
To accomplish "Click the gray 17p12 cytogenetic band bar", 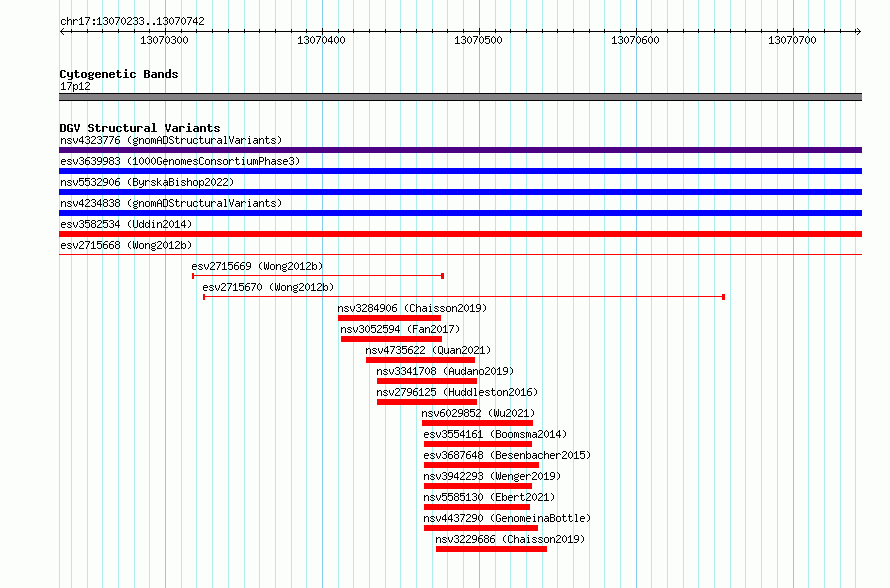I will (460, 97).
